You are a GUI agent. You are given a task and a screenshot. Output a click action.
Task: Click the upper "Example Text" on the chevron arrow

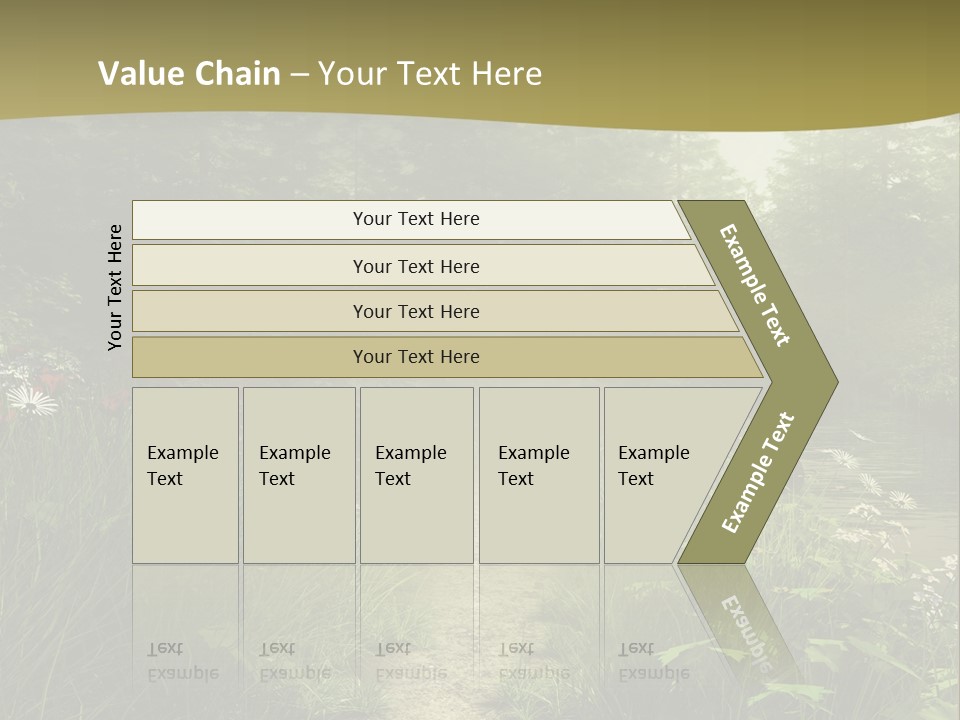[756, 285]
